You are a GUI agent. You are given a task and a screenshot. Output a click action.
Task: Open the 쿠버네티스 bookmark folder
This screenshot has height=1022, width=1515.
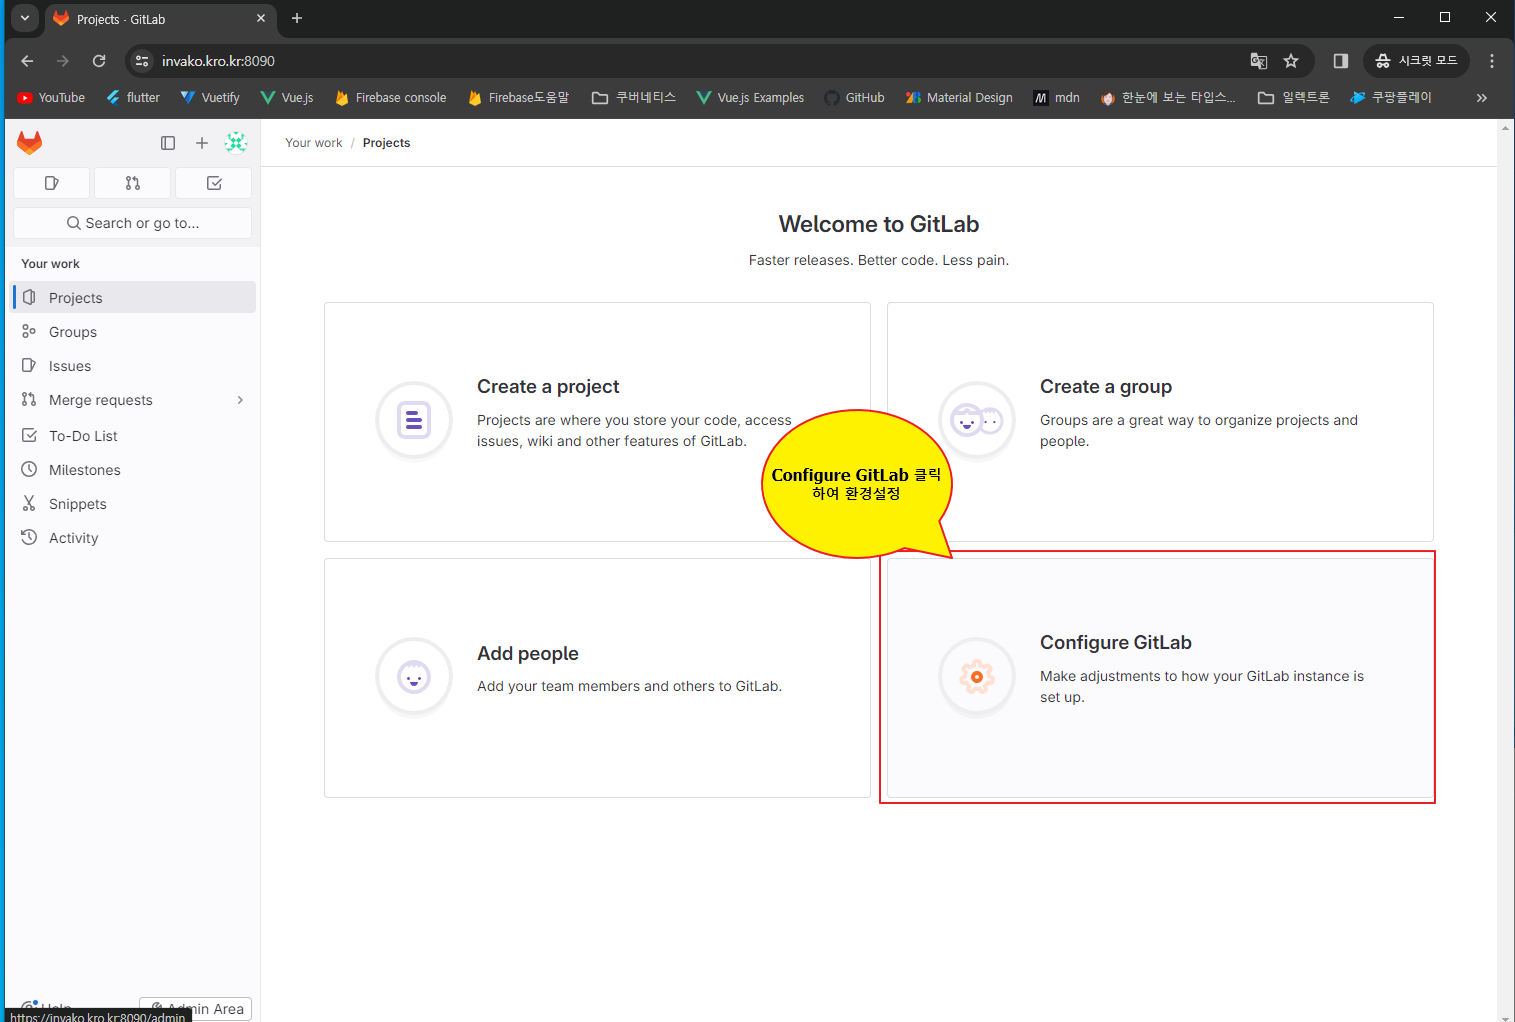click(634, 97)
